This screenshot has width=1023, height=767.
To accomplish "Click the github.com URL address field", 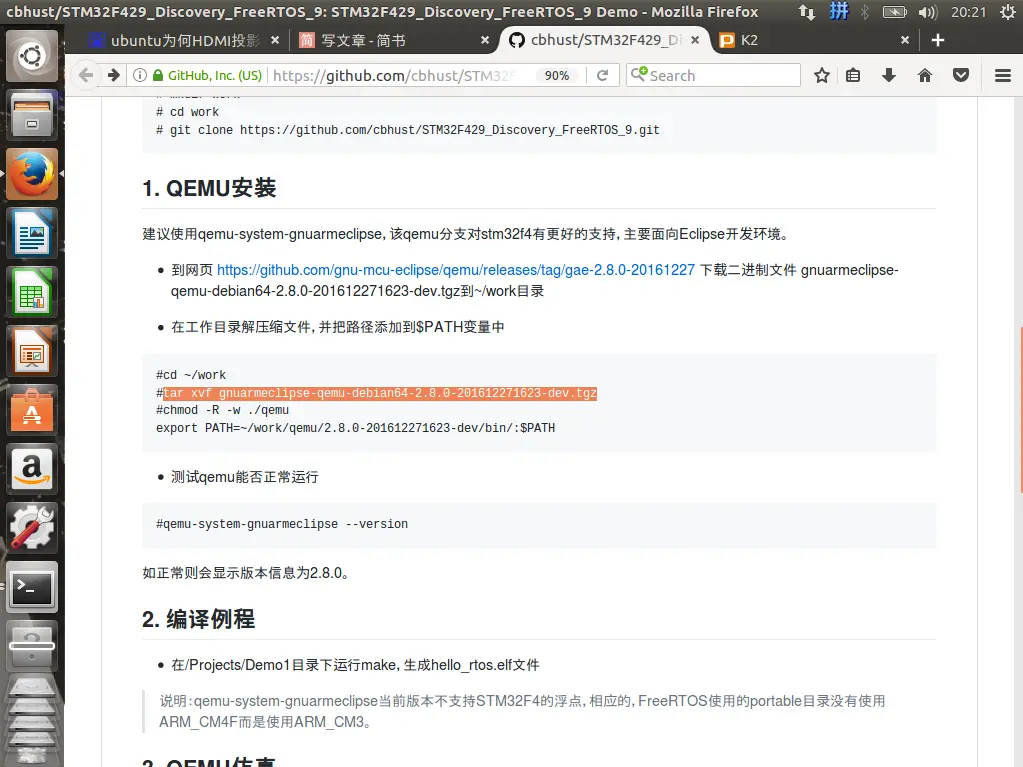I will pos(395,76).
